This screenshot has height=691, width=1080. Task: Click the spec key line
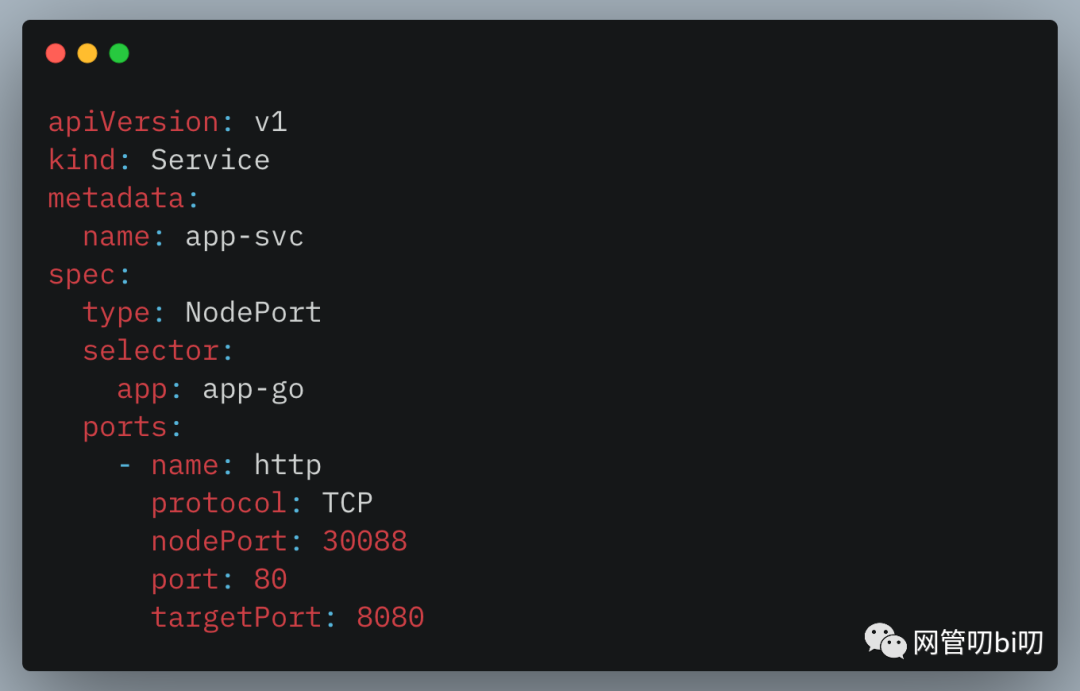tap(89, 275)
